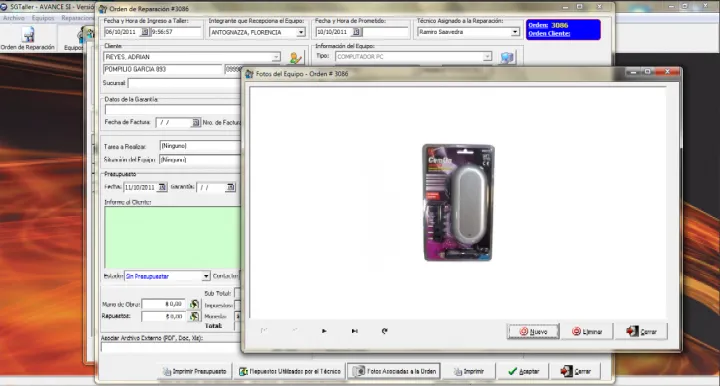Viewport: 720px width, 386px height.
Task: Open calendar for Fecha de Prometido
Action: pyautogui.click(x=356, y=32)
